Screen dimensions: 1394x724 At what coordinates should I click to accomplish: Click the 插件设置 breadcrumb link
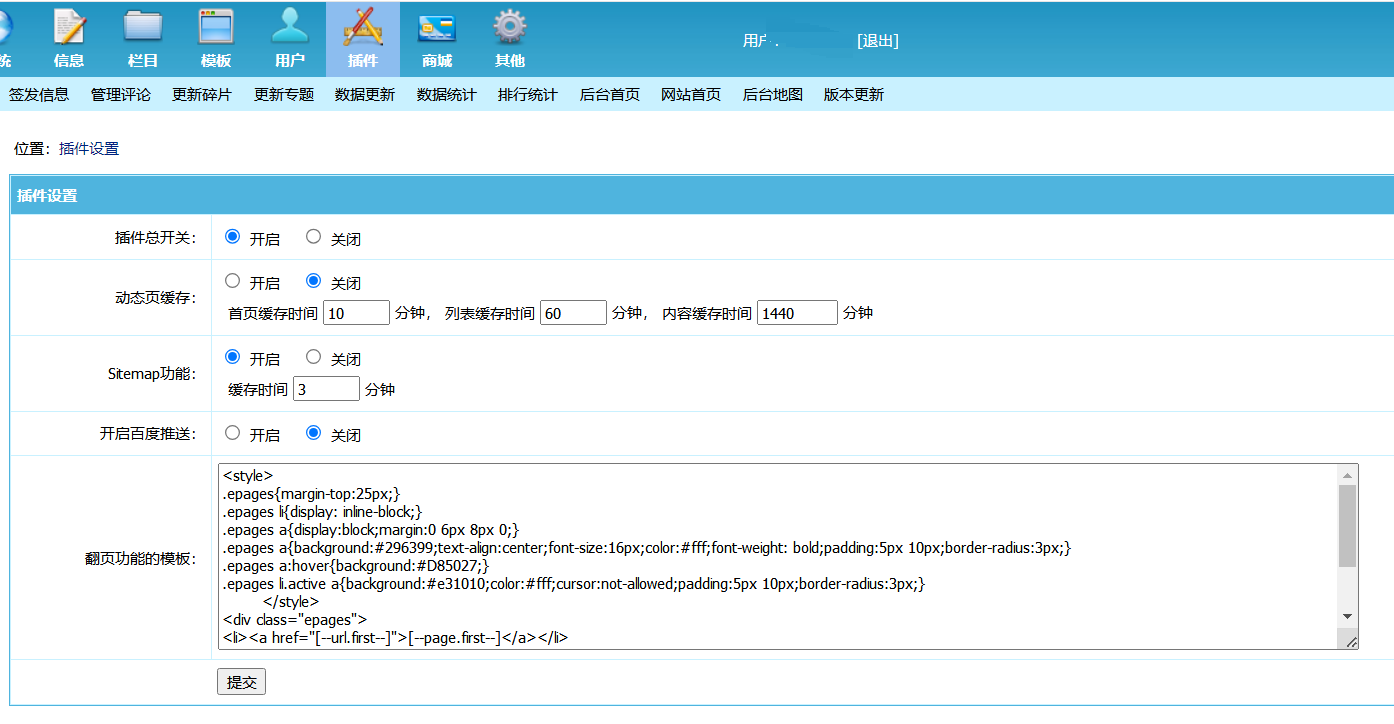click(89, 148)
